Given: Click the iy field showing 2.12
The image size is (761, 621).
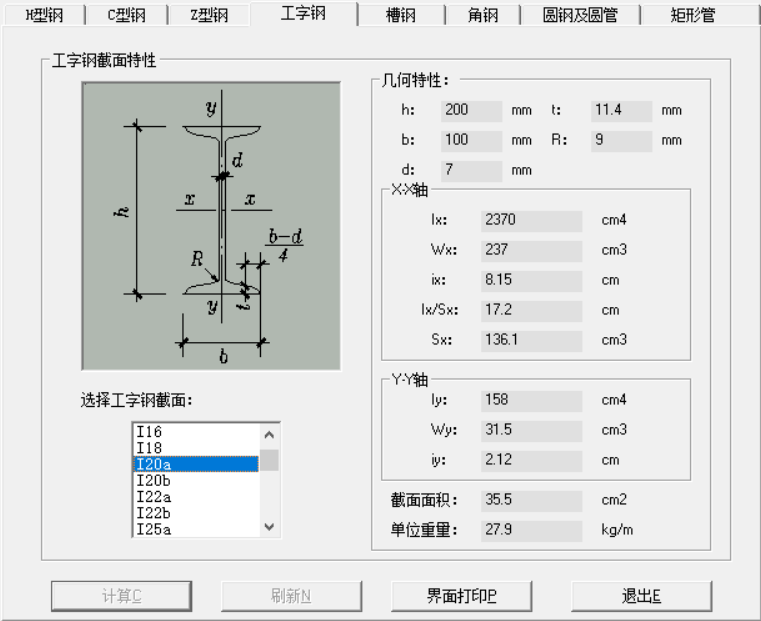Looking at the screenshot, I should [531, 461].
